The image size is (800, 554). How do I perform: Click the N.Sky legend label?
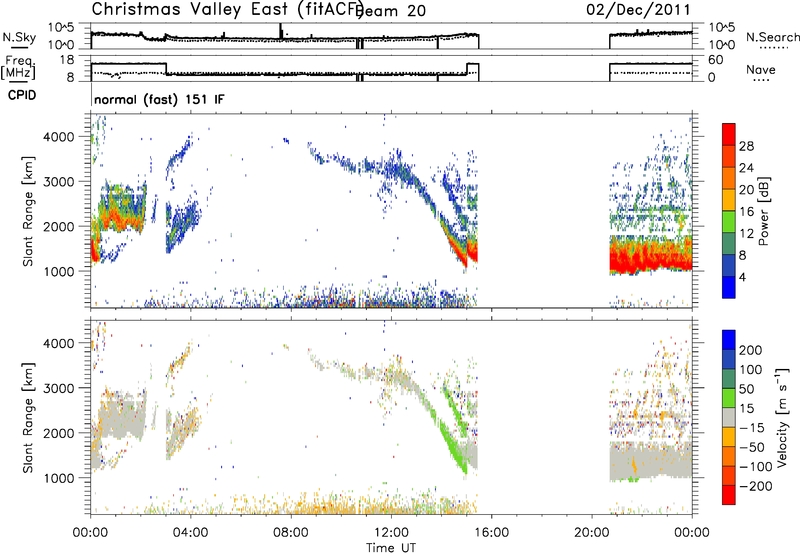click(19, 37)
